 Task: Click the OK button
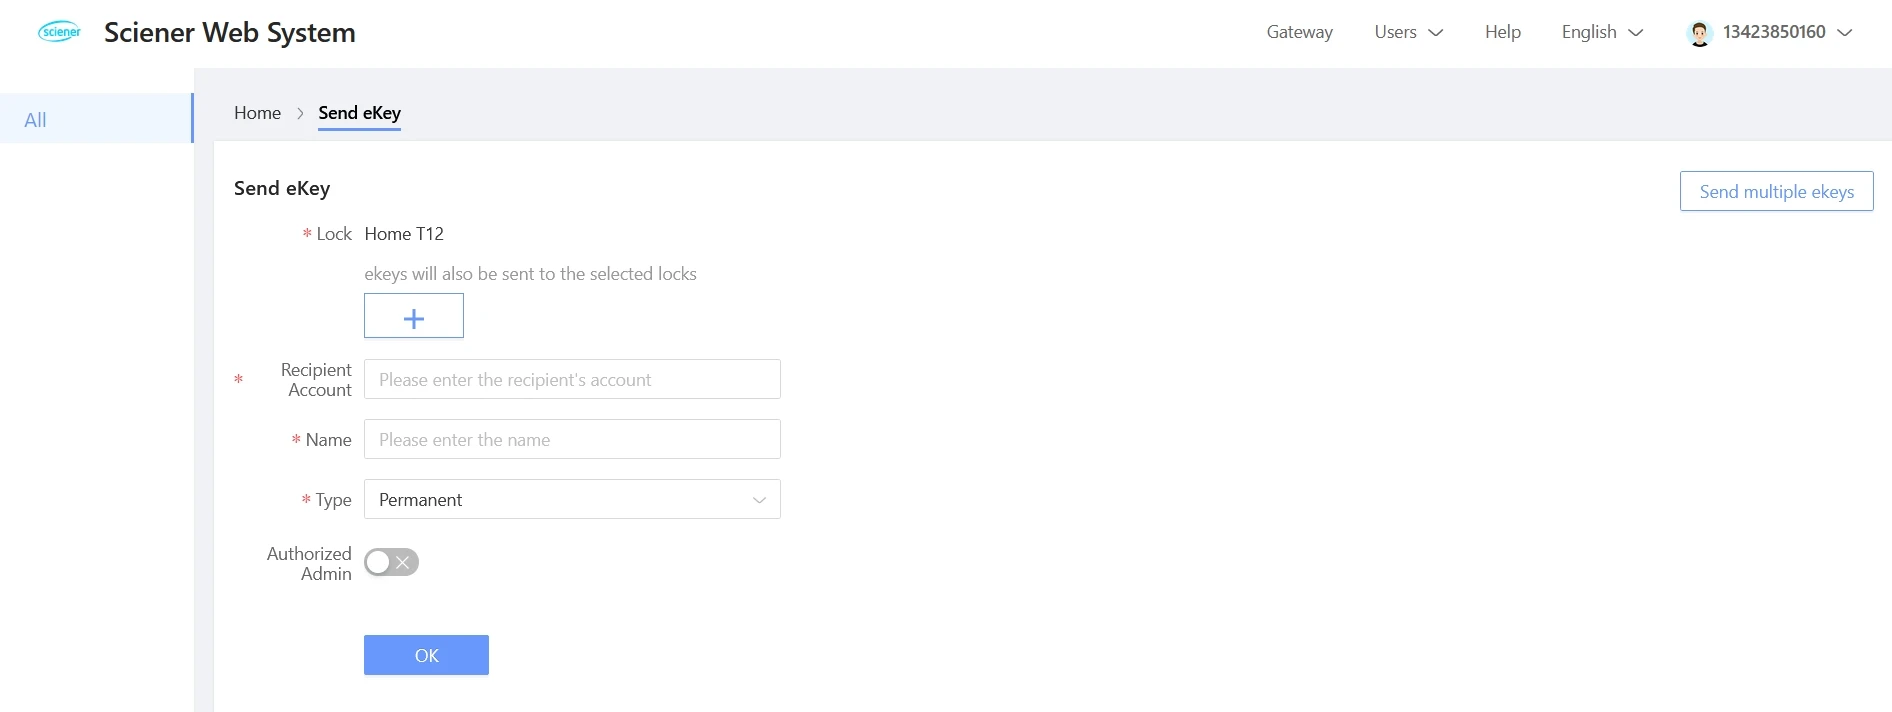[x=426, y=655]
